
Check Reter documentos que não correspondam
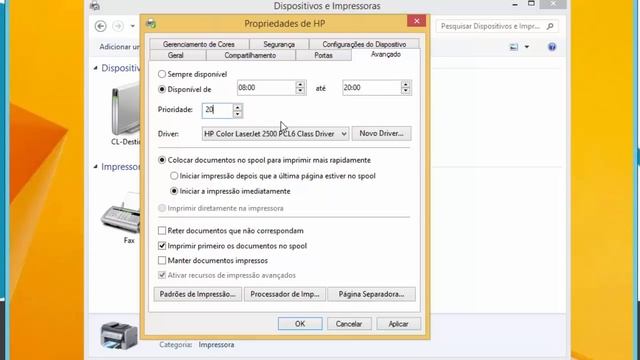pos(162,231)
